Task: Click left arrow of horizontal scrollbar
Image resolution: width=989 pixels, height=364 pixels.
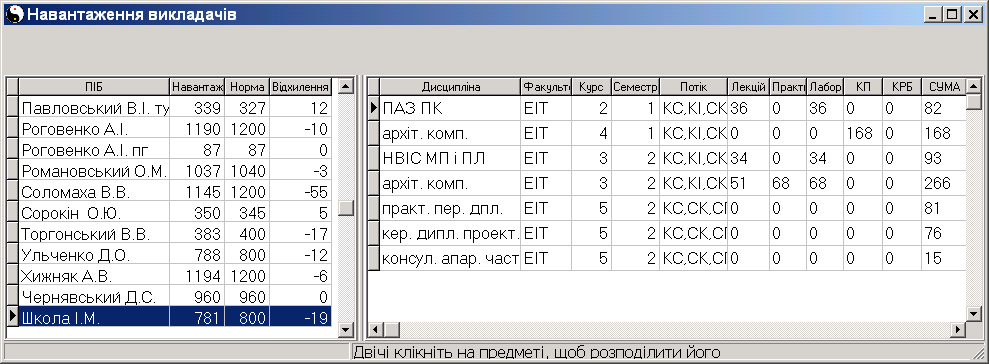Action: click(375, 329)
